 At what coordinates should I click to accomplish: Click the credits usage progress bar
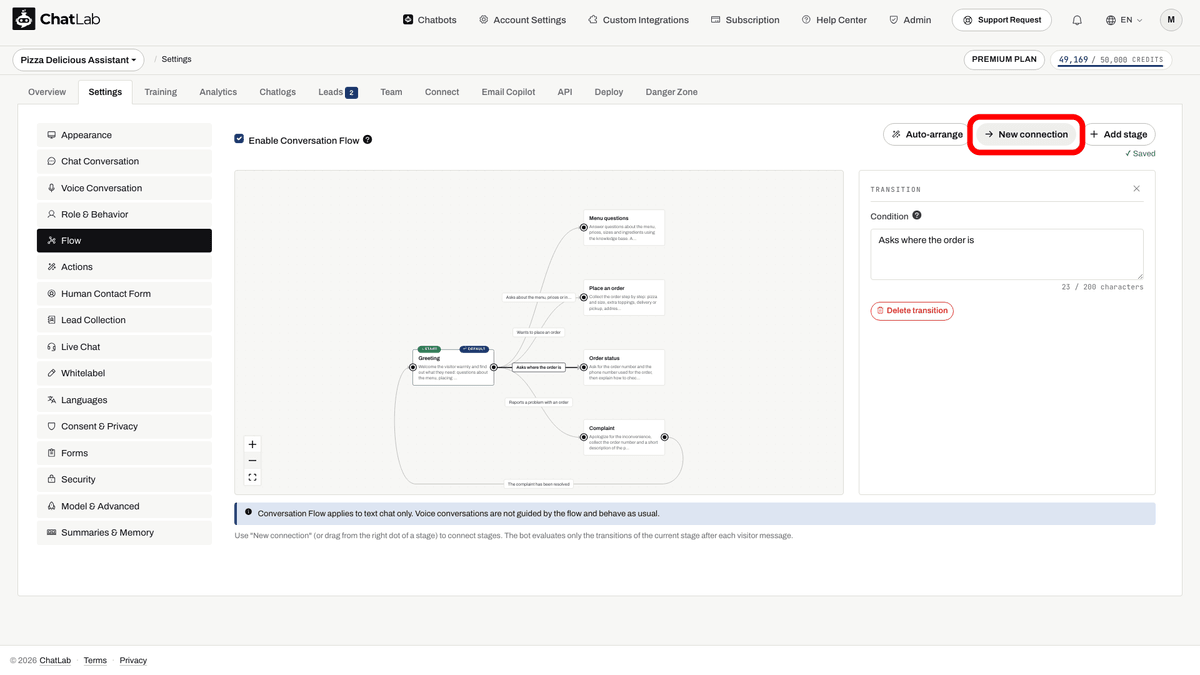point(1111,67)
